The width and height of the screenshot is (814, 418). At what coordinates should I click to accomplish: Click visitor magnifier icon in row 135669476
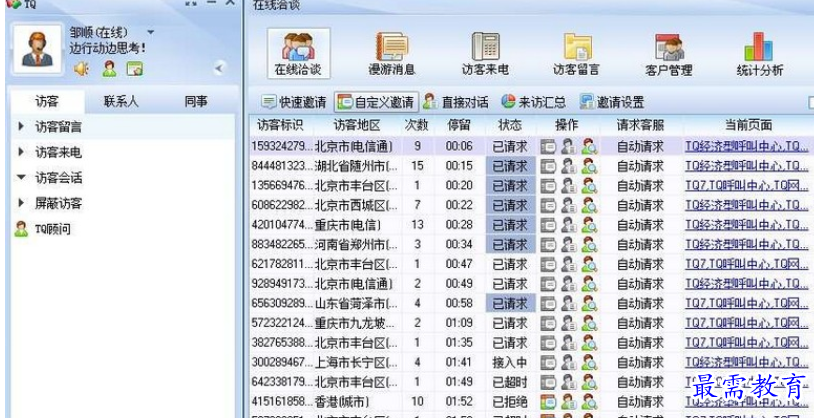(x=589, y=186)
